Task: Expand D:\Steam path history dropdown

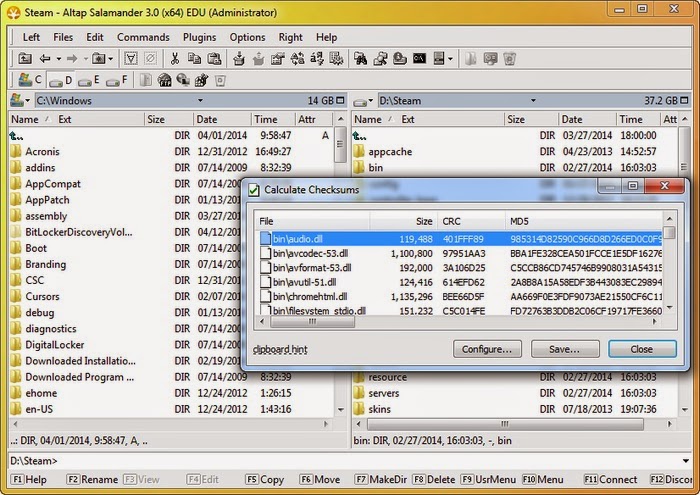Action: coord(533,100)
